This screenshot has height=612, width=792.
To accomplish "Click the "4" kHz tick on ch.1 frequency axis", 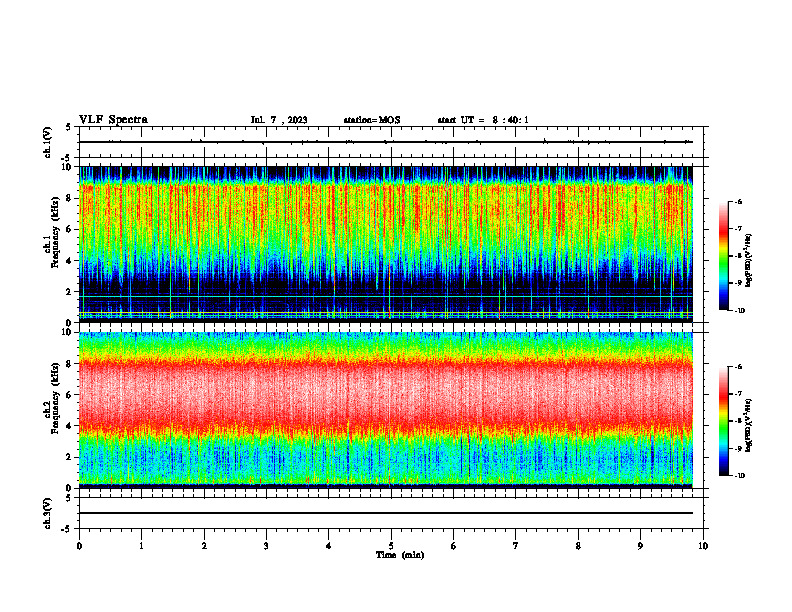I will pyautogui.click(x=70, y=261).
